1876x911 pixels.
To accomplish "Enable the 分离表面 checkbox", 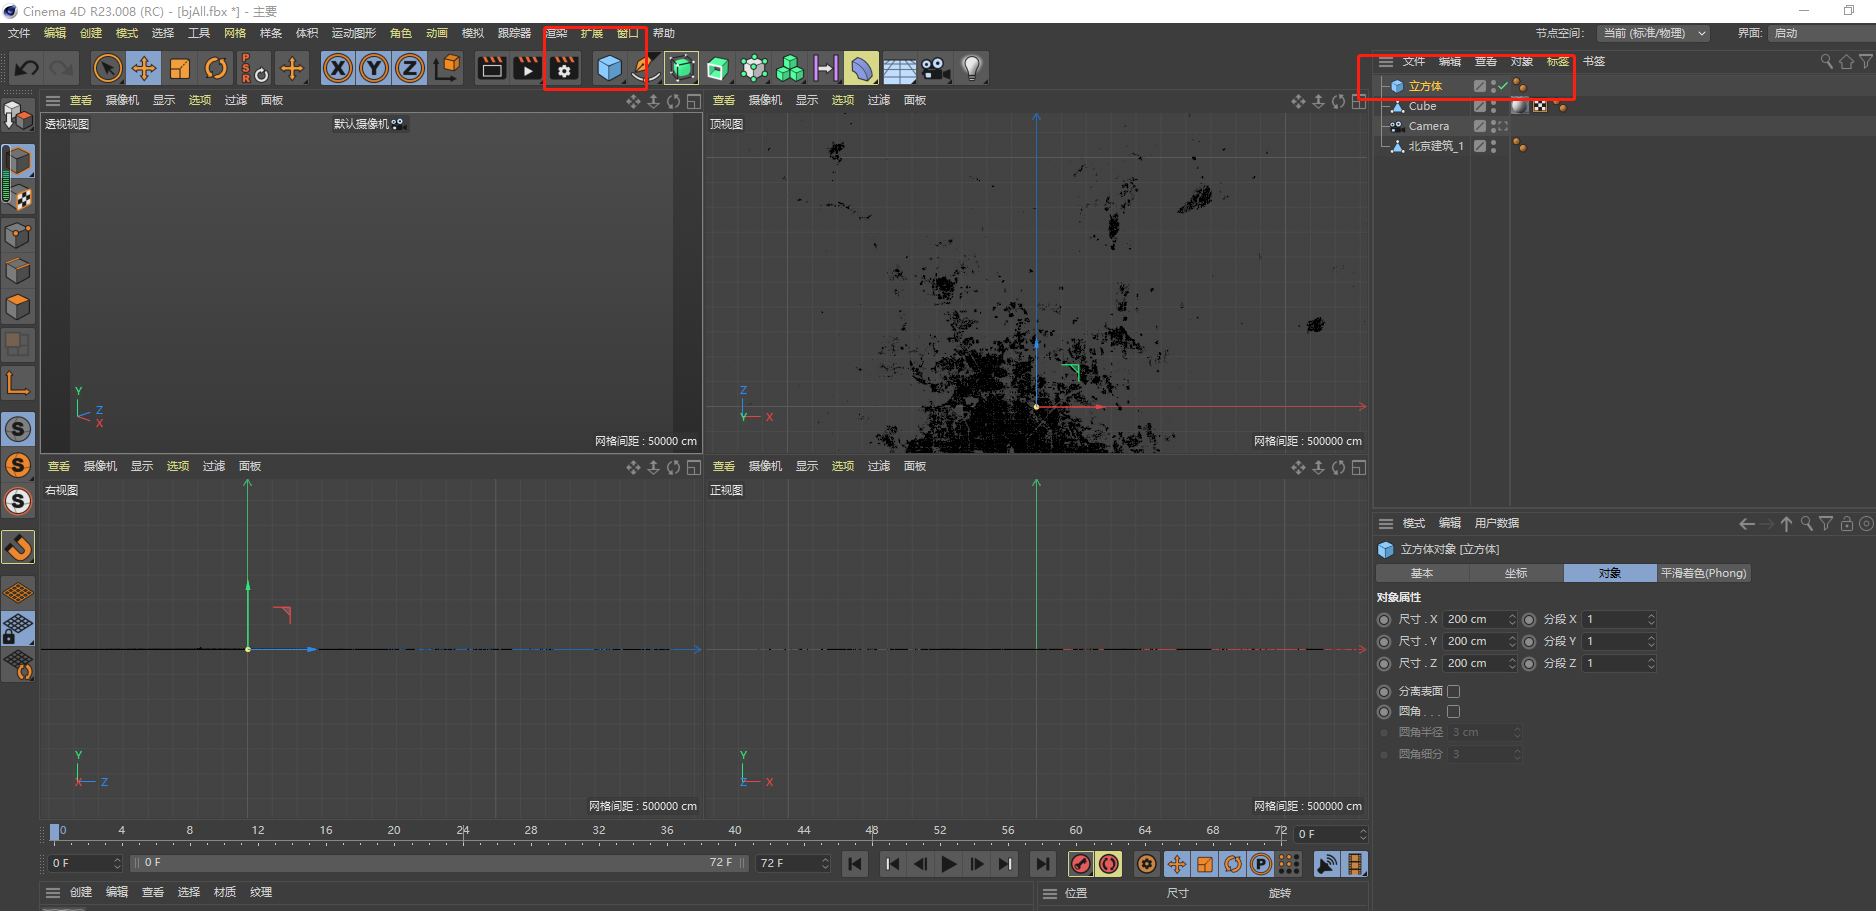I will coord(1453,691).
